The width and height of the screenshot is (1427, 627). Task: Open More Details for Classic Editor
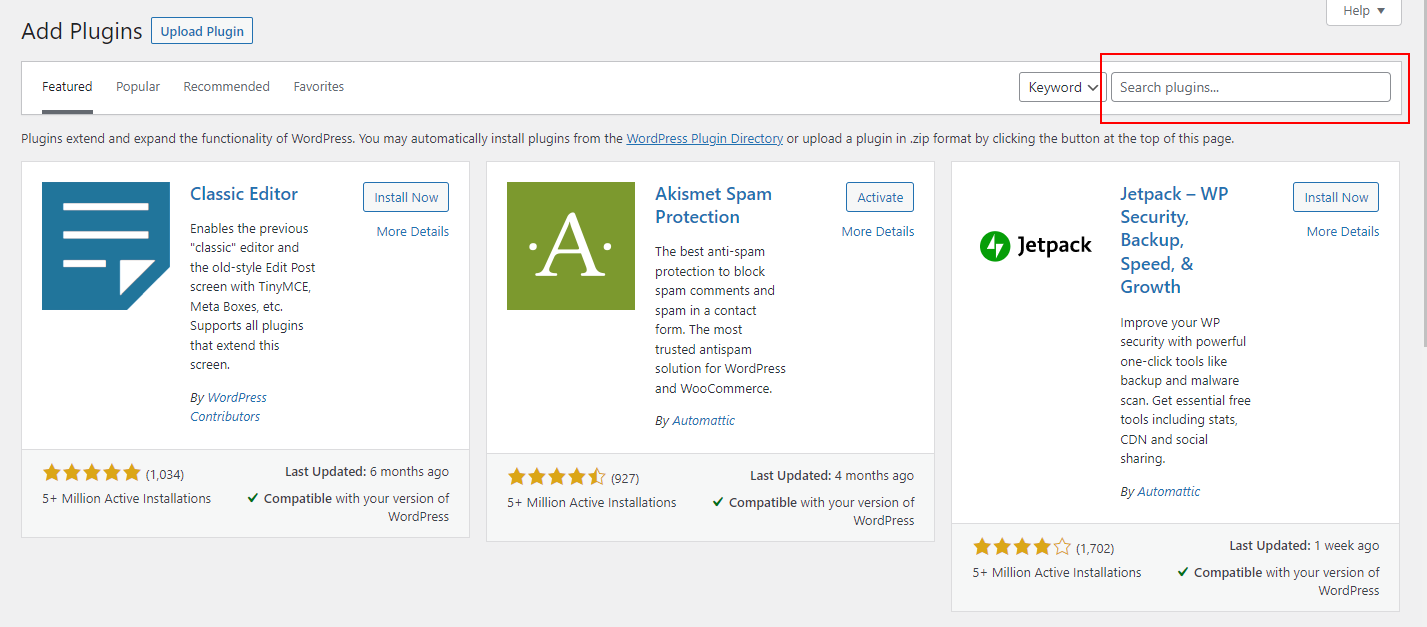pos(413,231)
